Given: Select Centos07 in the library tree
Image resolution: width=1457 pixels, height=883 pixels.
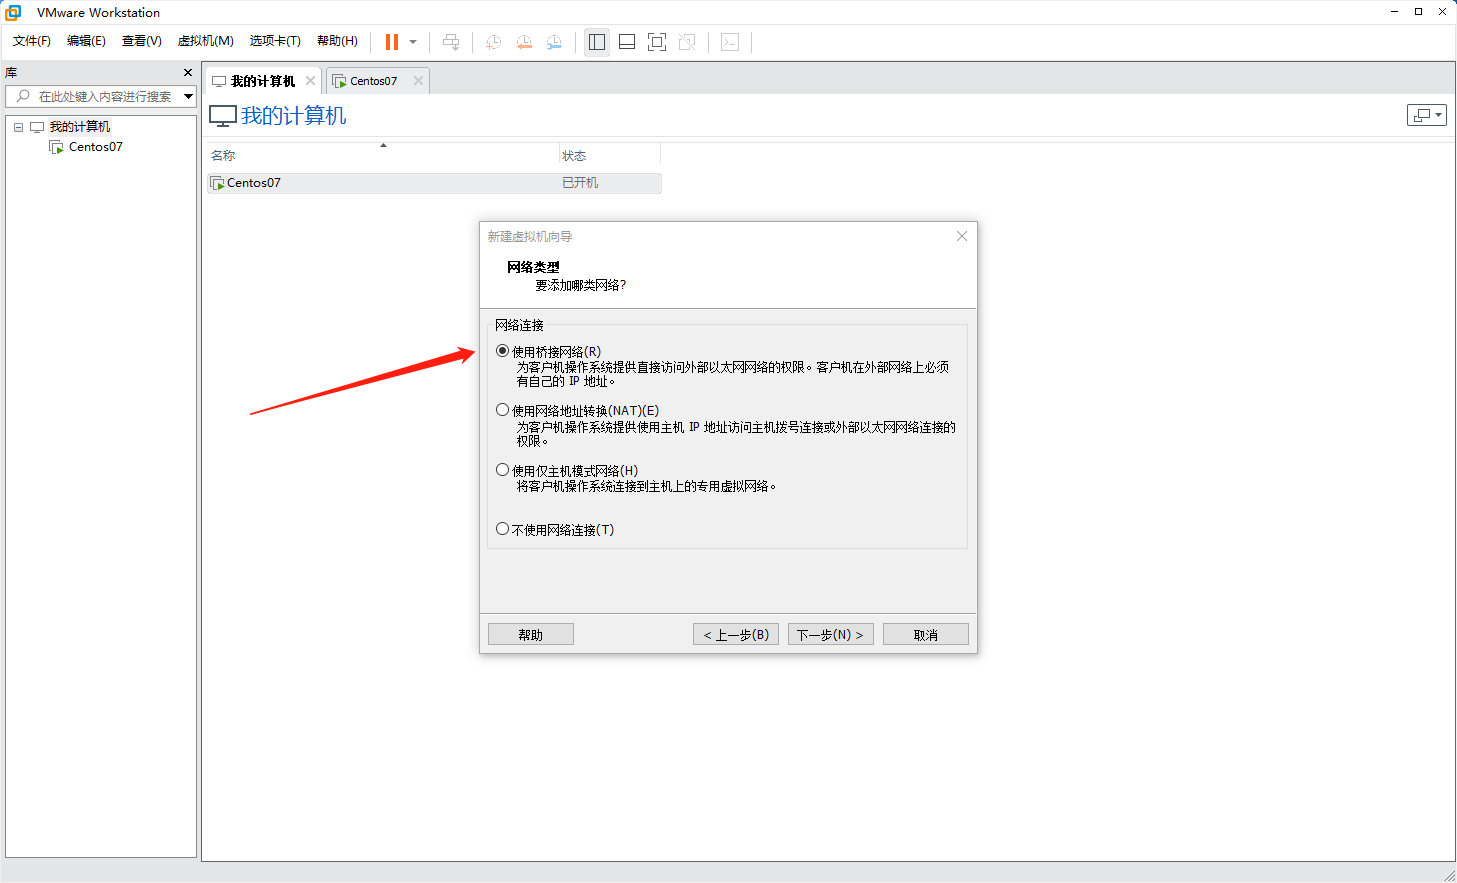Looking at the screenshot, I should [x=96, y=147].
